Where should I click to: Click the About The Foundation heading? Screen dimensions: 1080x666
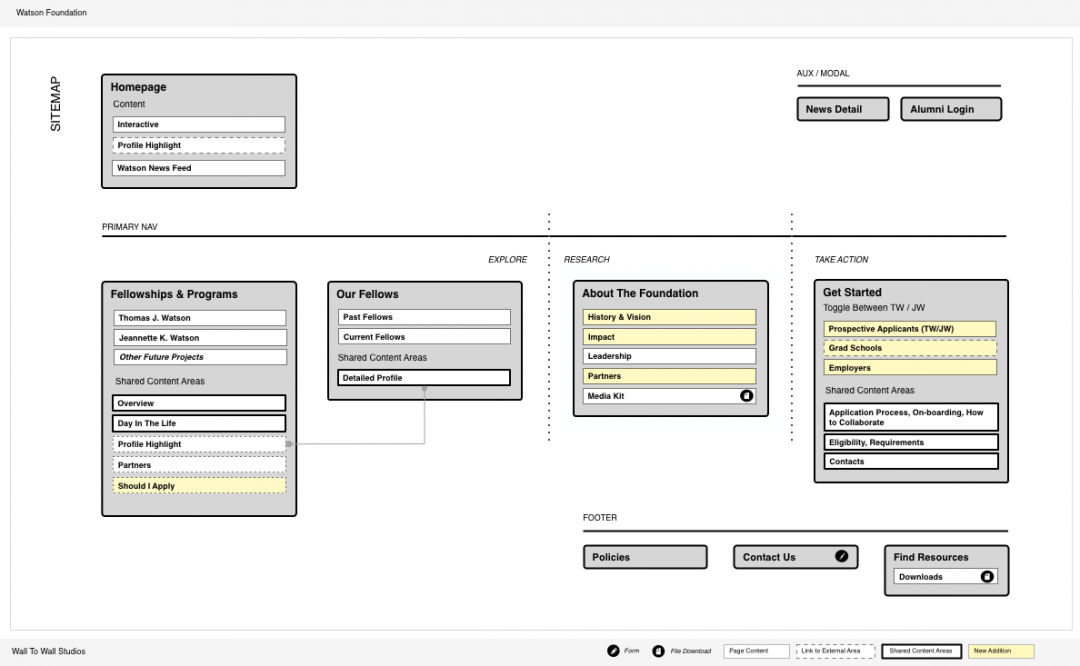pos(640,293)
